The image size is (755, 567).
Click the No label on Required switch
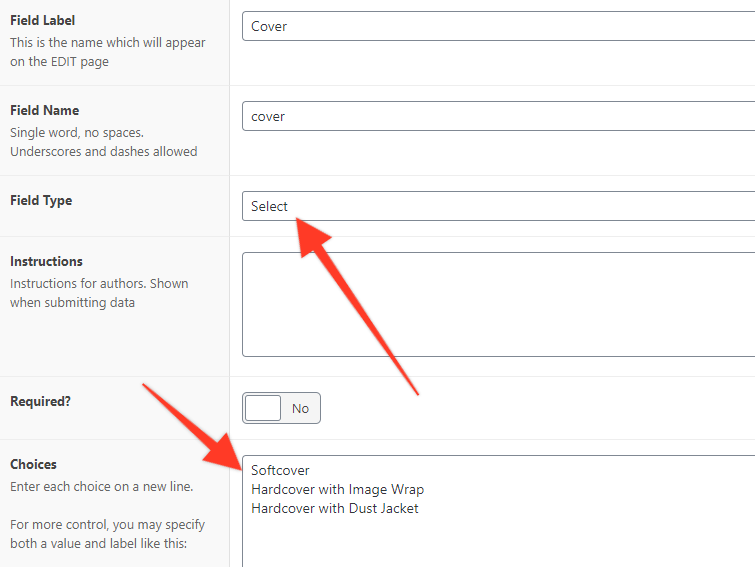(x=300, y=409)
